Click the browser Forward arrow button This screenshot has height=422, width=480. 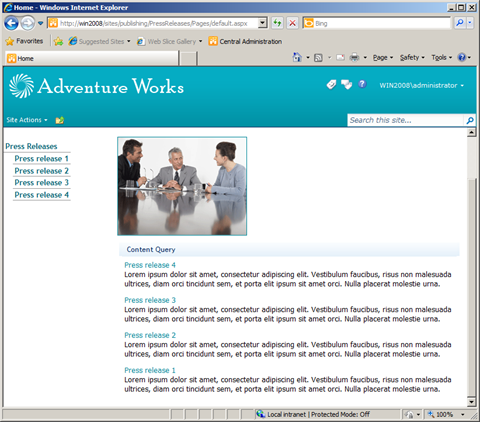28,23
